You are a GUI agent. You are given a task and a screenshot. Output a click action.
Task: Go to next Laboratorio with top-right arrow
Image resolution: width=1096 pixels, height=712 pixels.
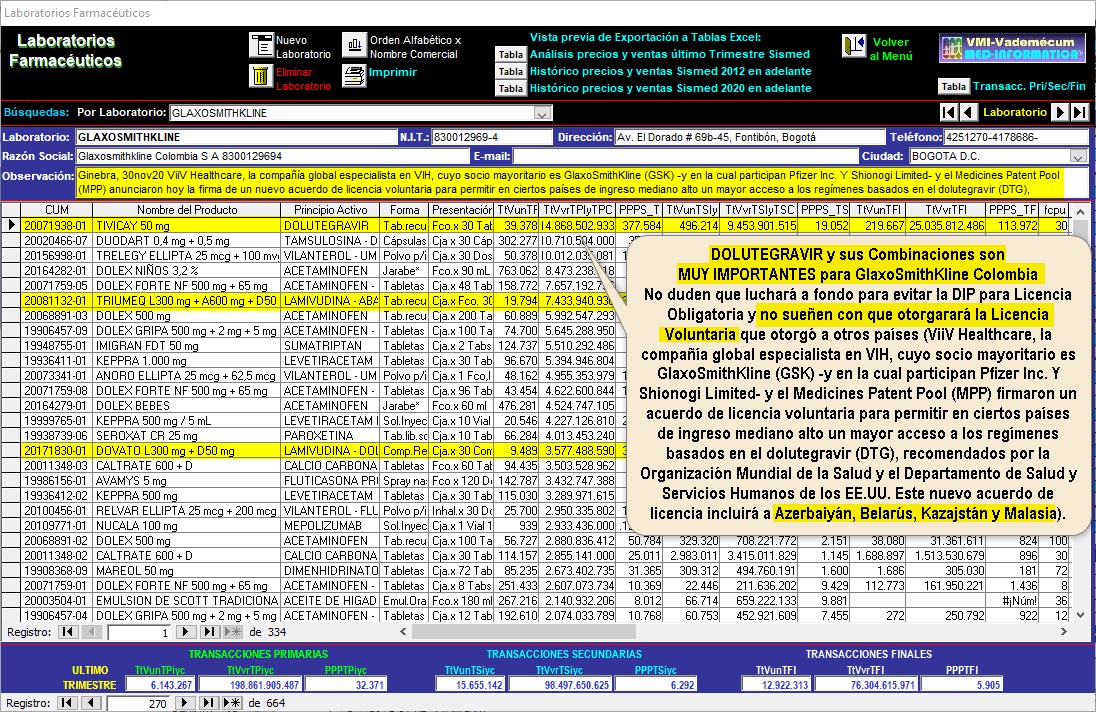[1061, 112]
